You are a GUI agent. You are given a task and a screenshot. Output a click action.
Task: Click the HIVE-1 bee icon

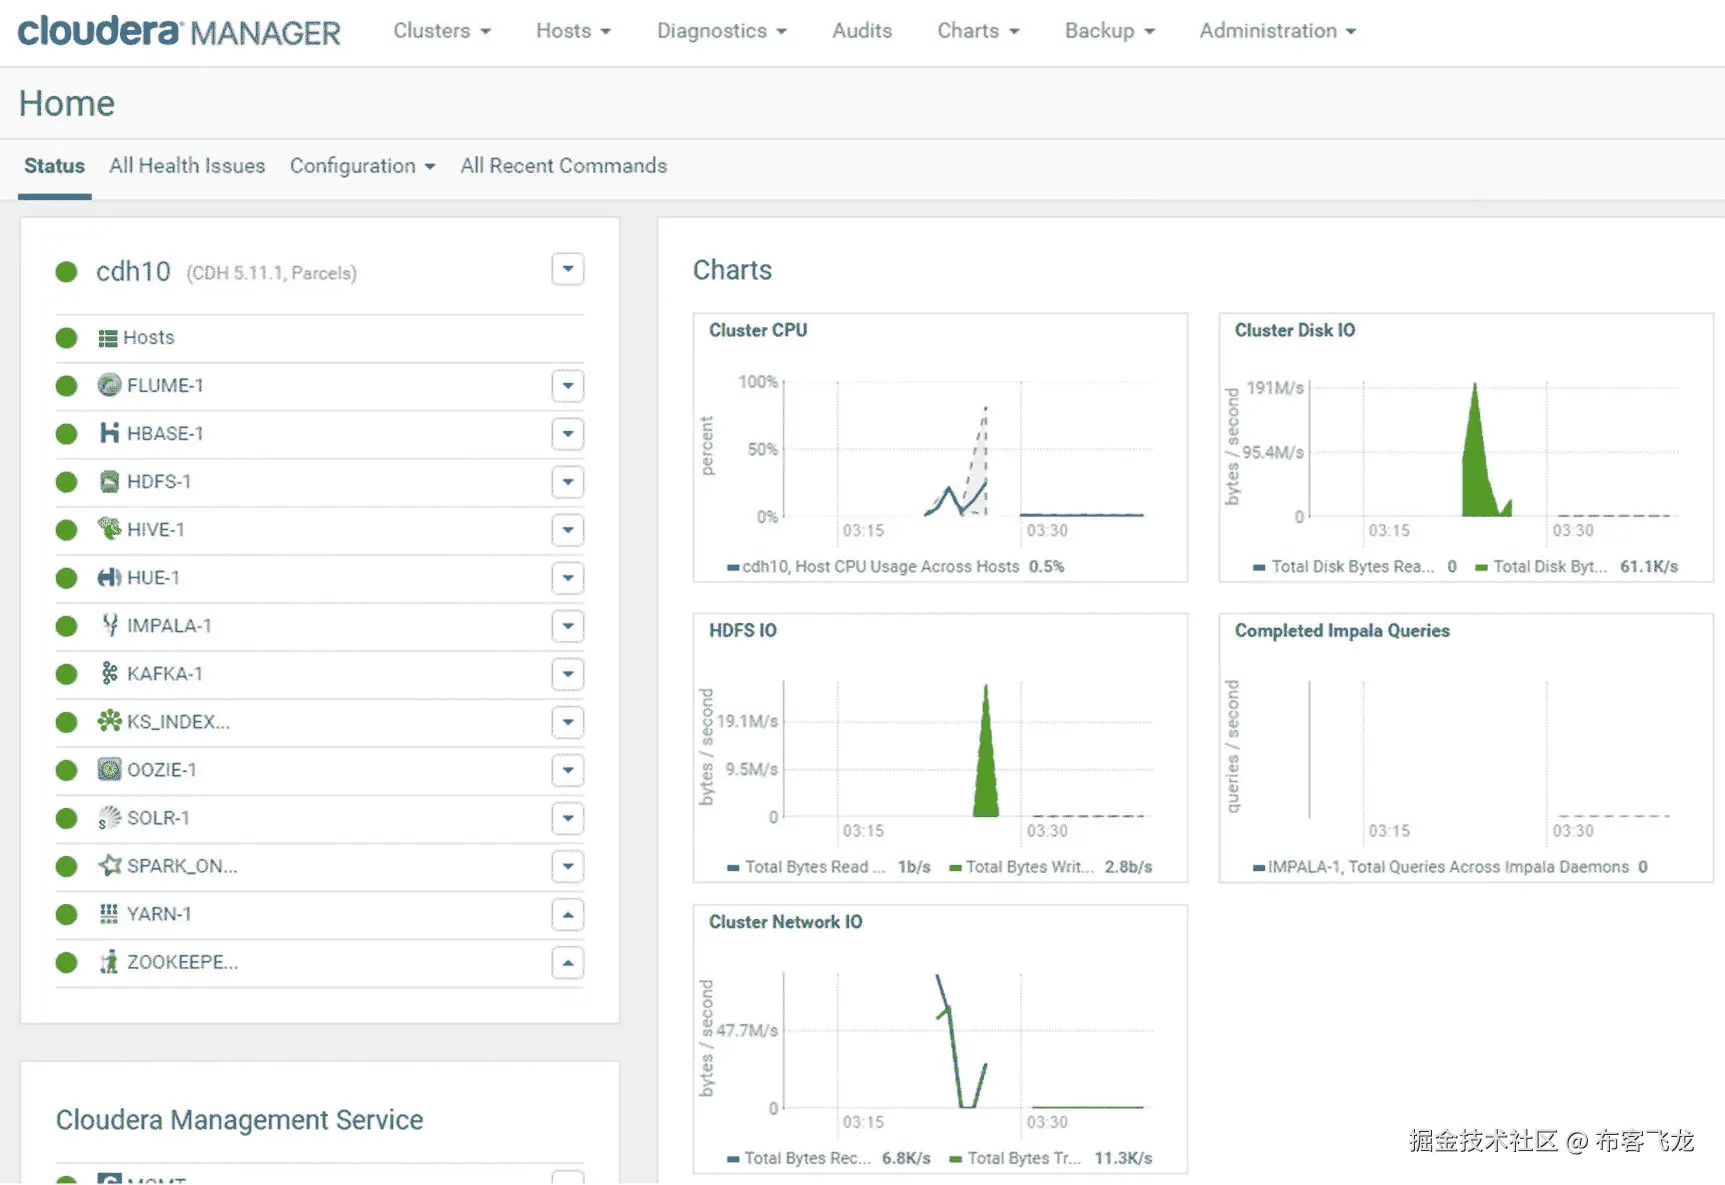pyautogui.click(x=109, y=528)
